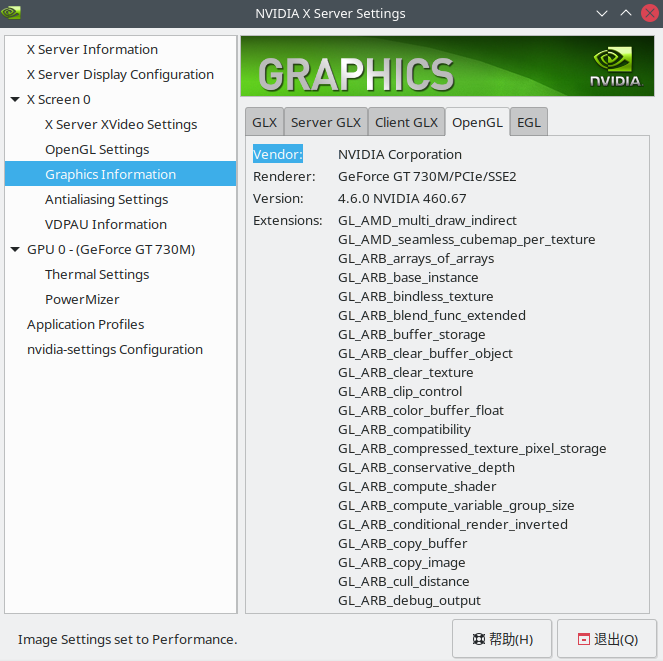Click GL_ARB_buffer_storage extension
The image size is (663, 661).
click(x=411, y=335)
